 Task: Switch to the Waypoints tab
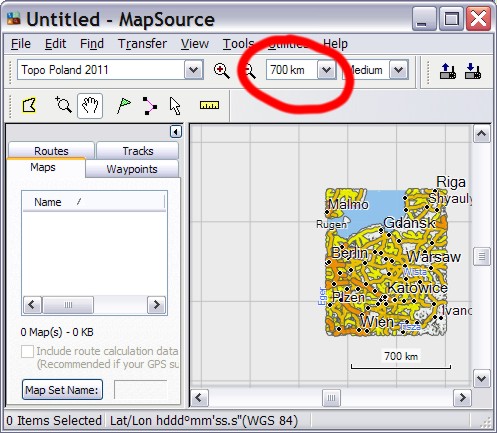point(132,169)
